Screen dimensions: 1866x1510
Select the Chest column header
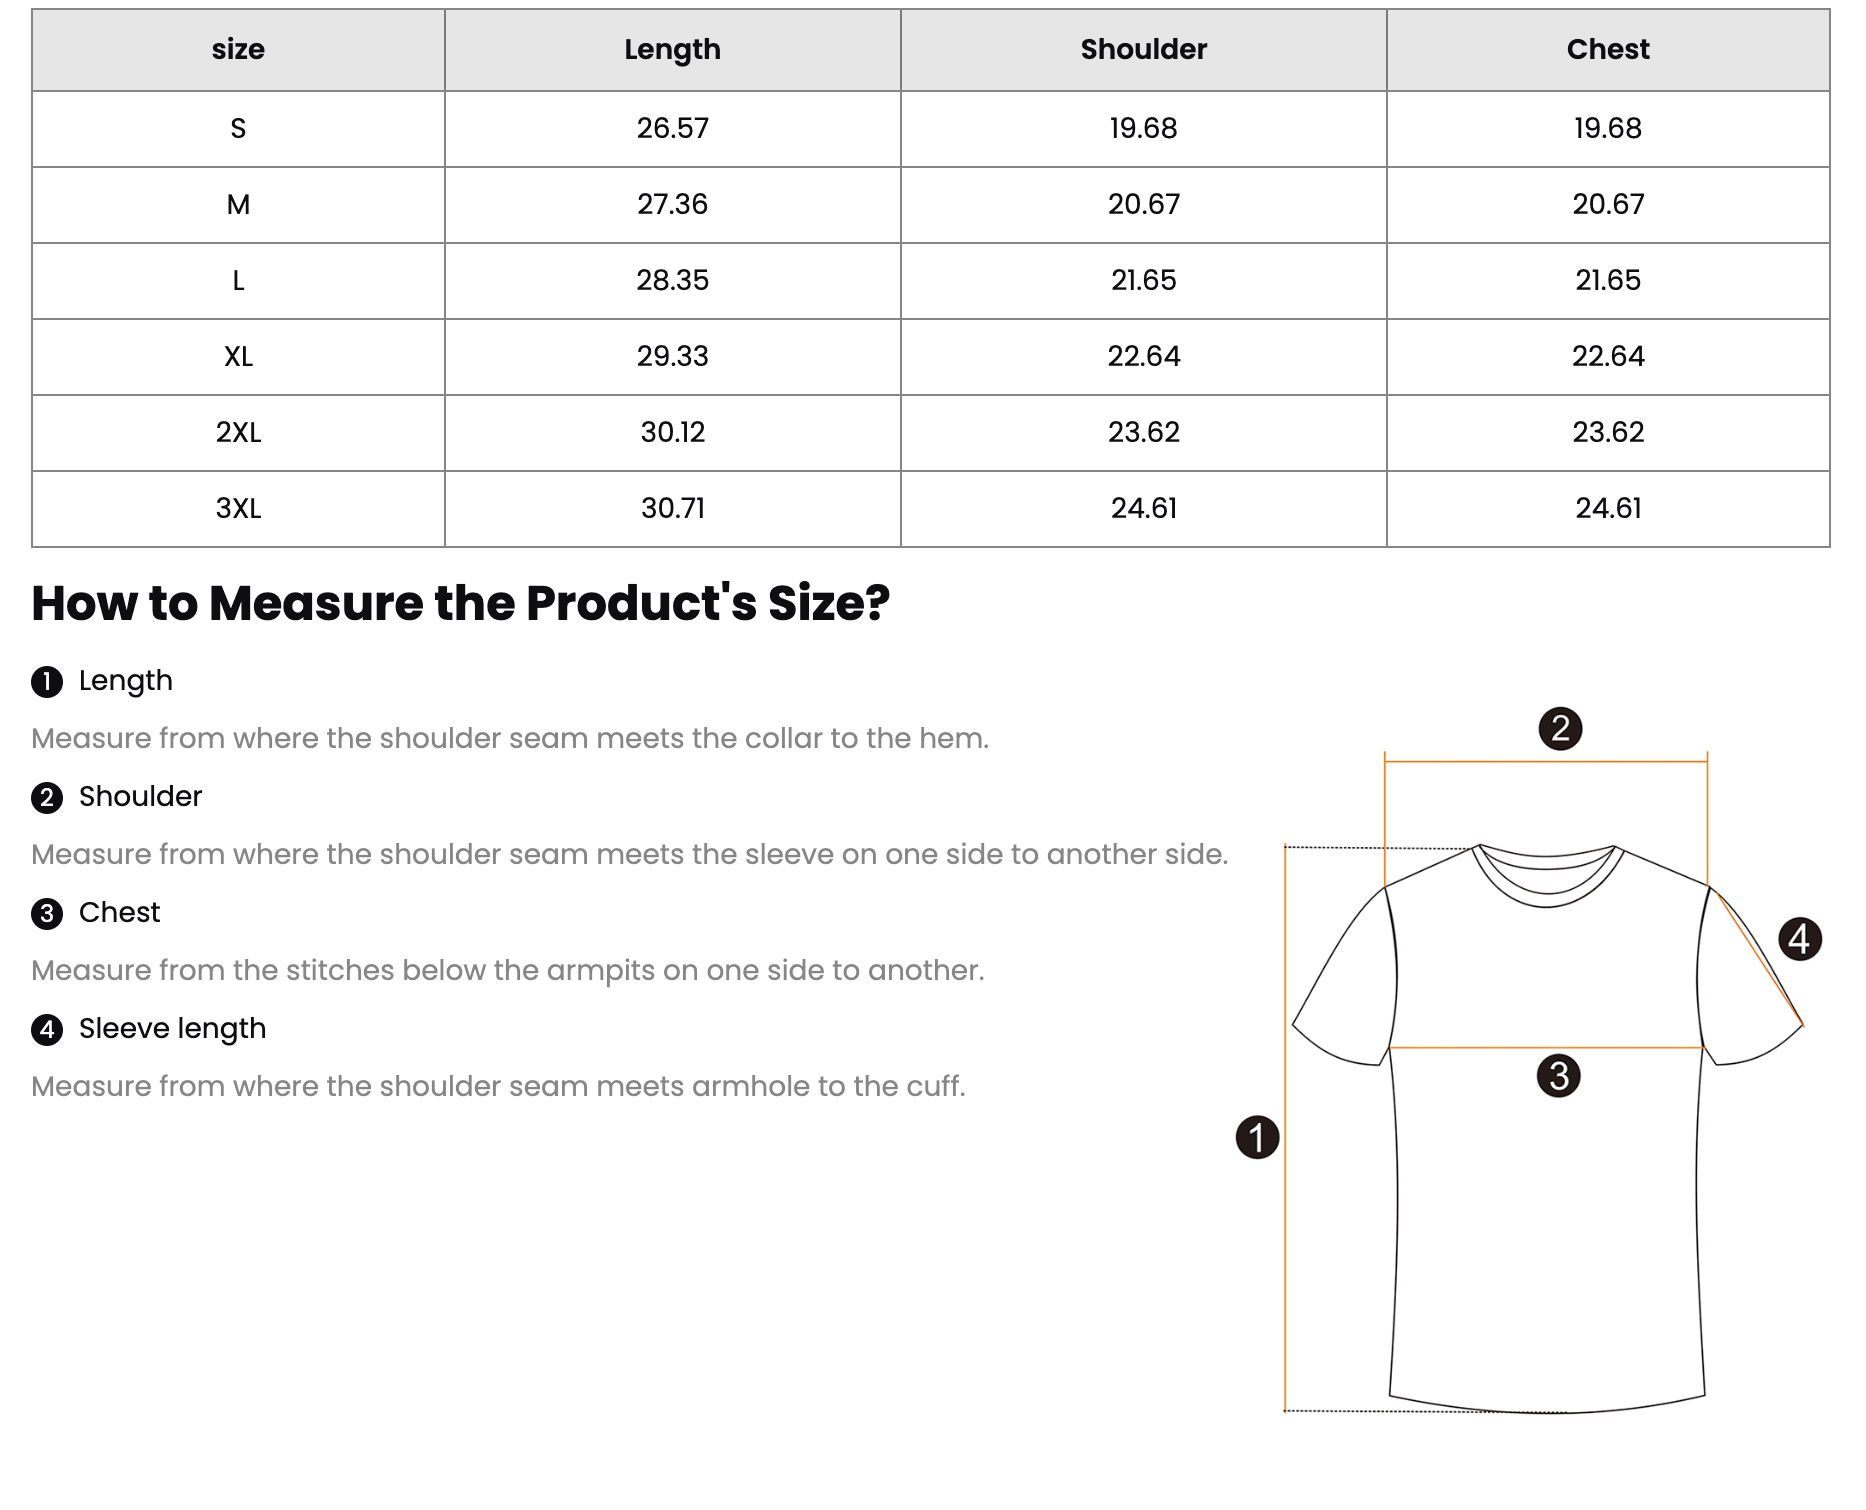coord(1608,50)
